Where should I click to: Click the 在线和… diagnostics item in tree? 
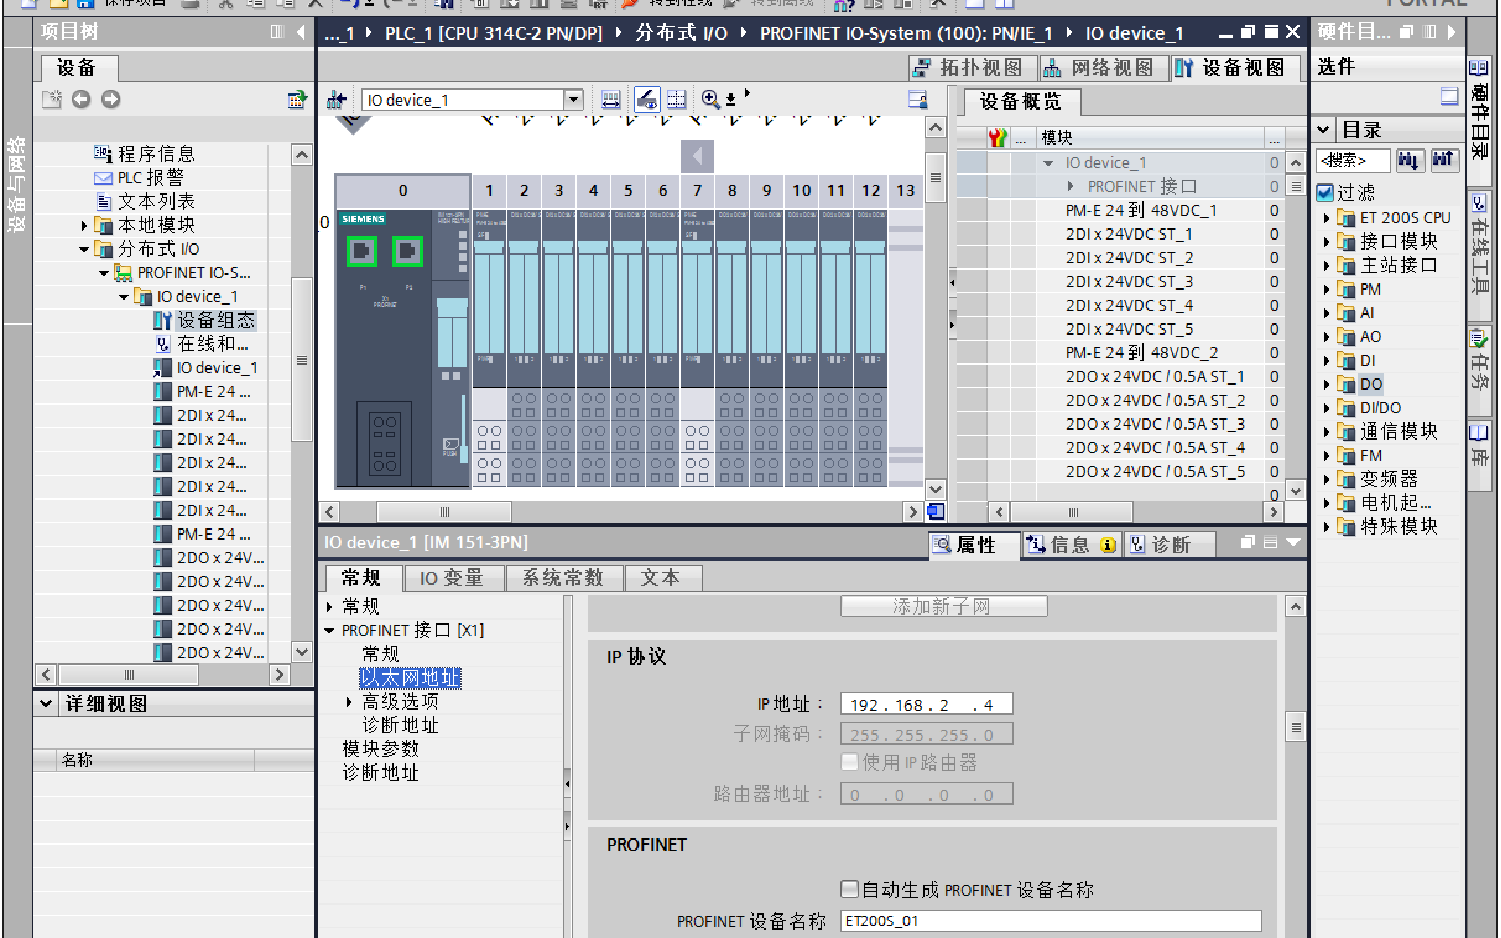click(x=212, y=344)
